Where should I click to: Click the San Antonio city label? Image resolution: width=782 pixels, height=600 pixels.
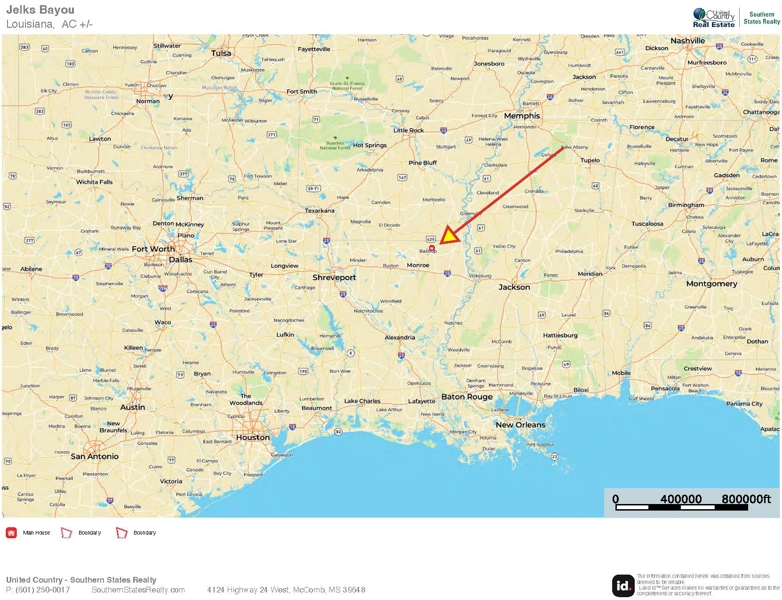click(x=95, y=456)
